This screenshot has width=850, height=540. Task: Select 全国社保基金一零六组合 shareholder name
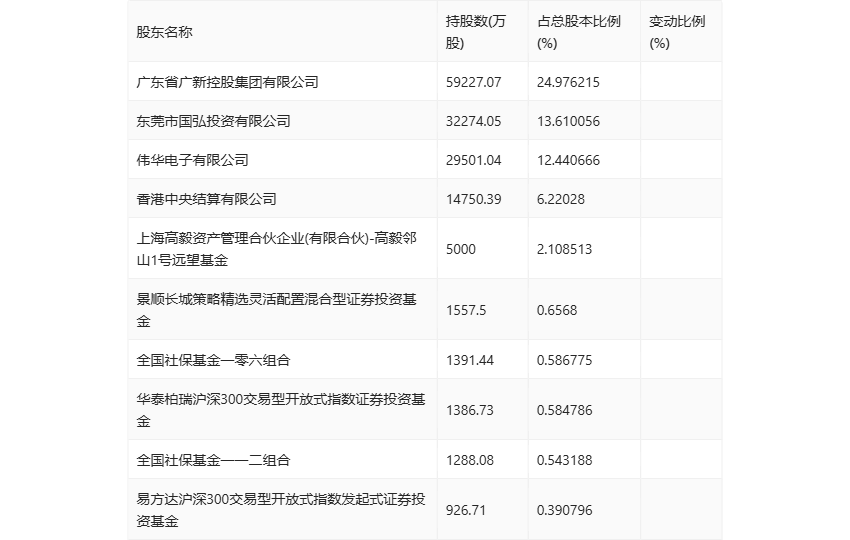[x=213, y=360]
